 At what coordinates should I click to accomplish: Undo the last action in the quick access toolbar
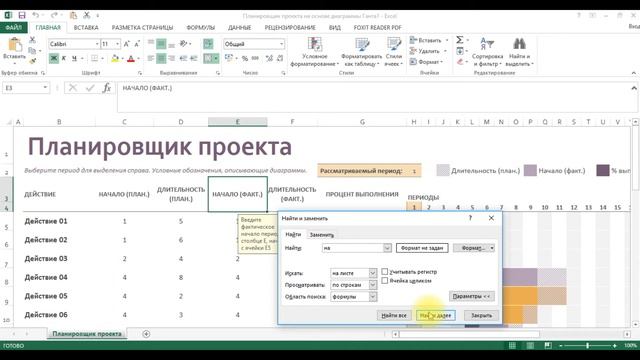(x=36, y=16)
